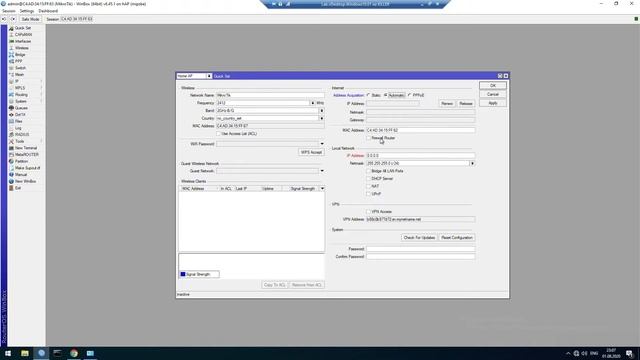The width and height of the screenshot is (640, 360).
Task: Open the Frequency dropdown arrow
Action: 313,103
